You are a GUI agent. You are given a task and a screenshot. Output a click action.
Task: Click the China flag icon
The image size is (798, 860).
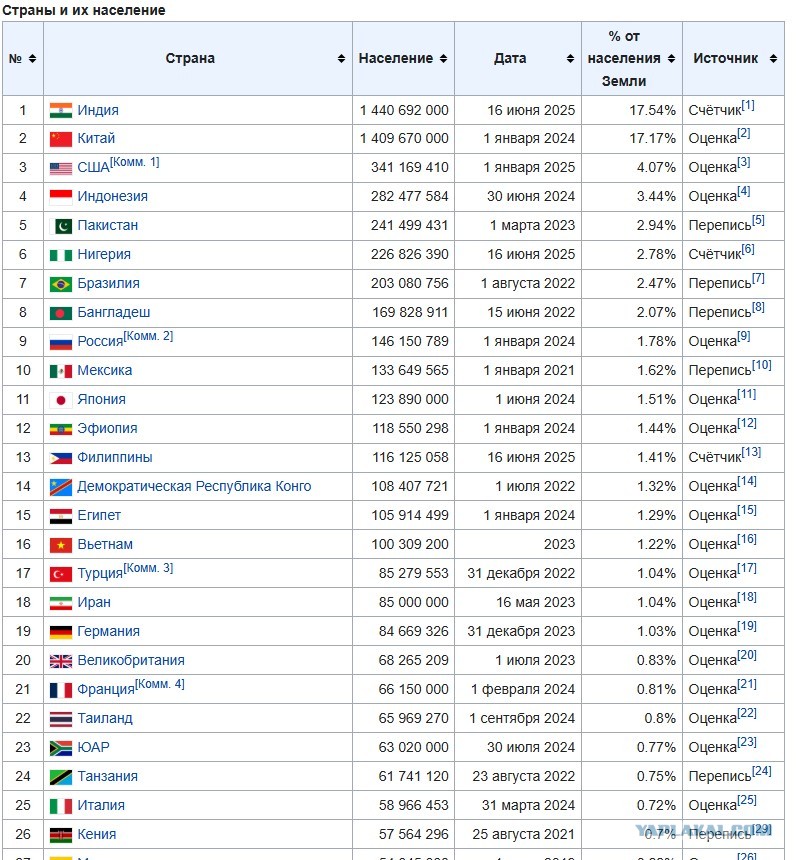click(60, 139)
